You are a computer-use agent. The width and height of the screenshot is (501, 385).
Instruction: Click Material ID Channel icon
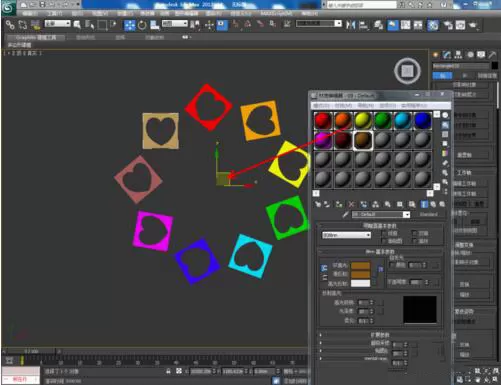click(x=399, y=204)
